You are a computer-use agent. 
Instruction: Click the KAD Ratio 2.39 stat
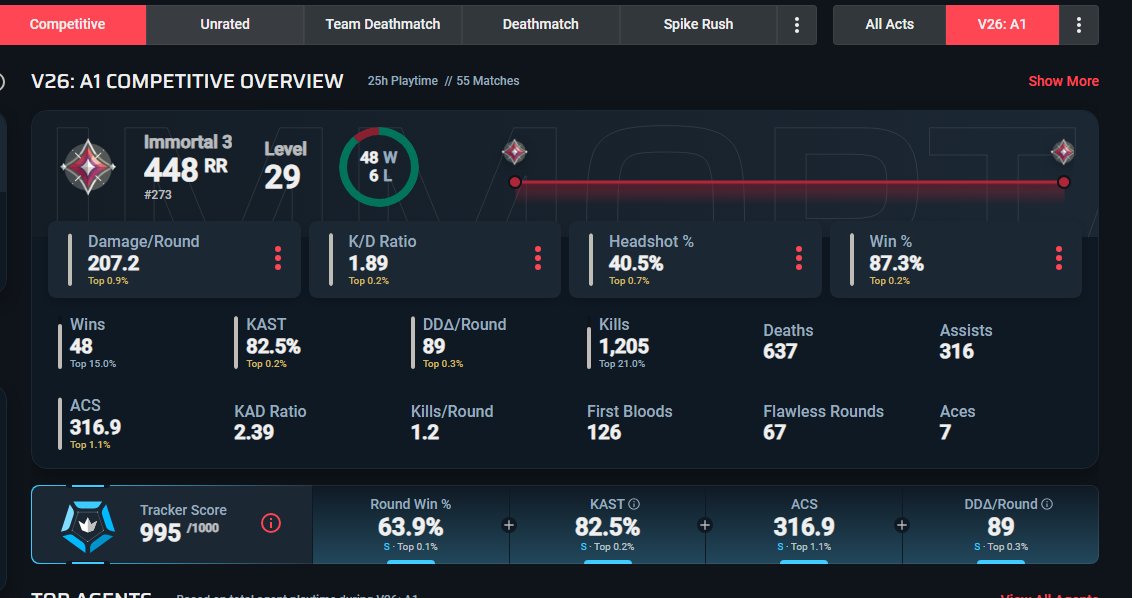click(270, 422)
